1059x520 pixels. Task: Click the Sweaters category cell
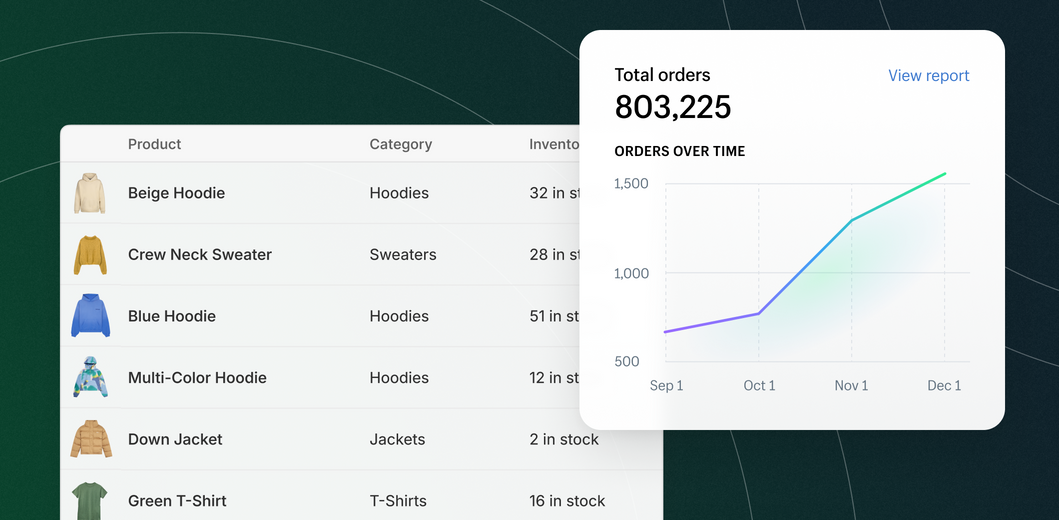pyautogui.click(x=403, y=255)
